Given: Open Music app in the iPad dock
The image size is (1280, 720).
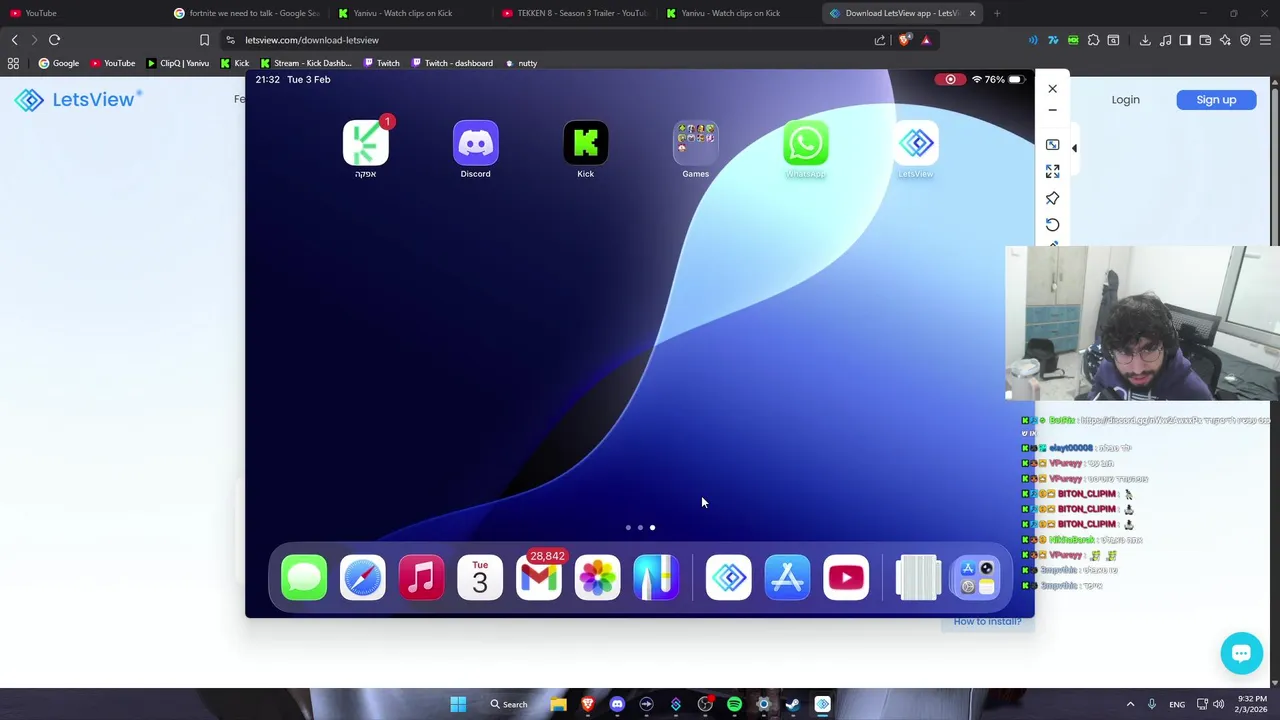Looking at the screenshot, I should point(421,578).
